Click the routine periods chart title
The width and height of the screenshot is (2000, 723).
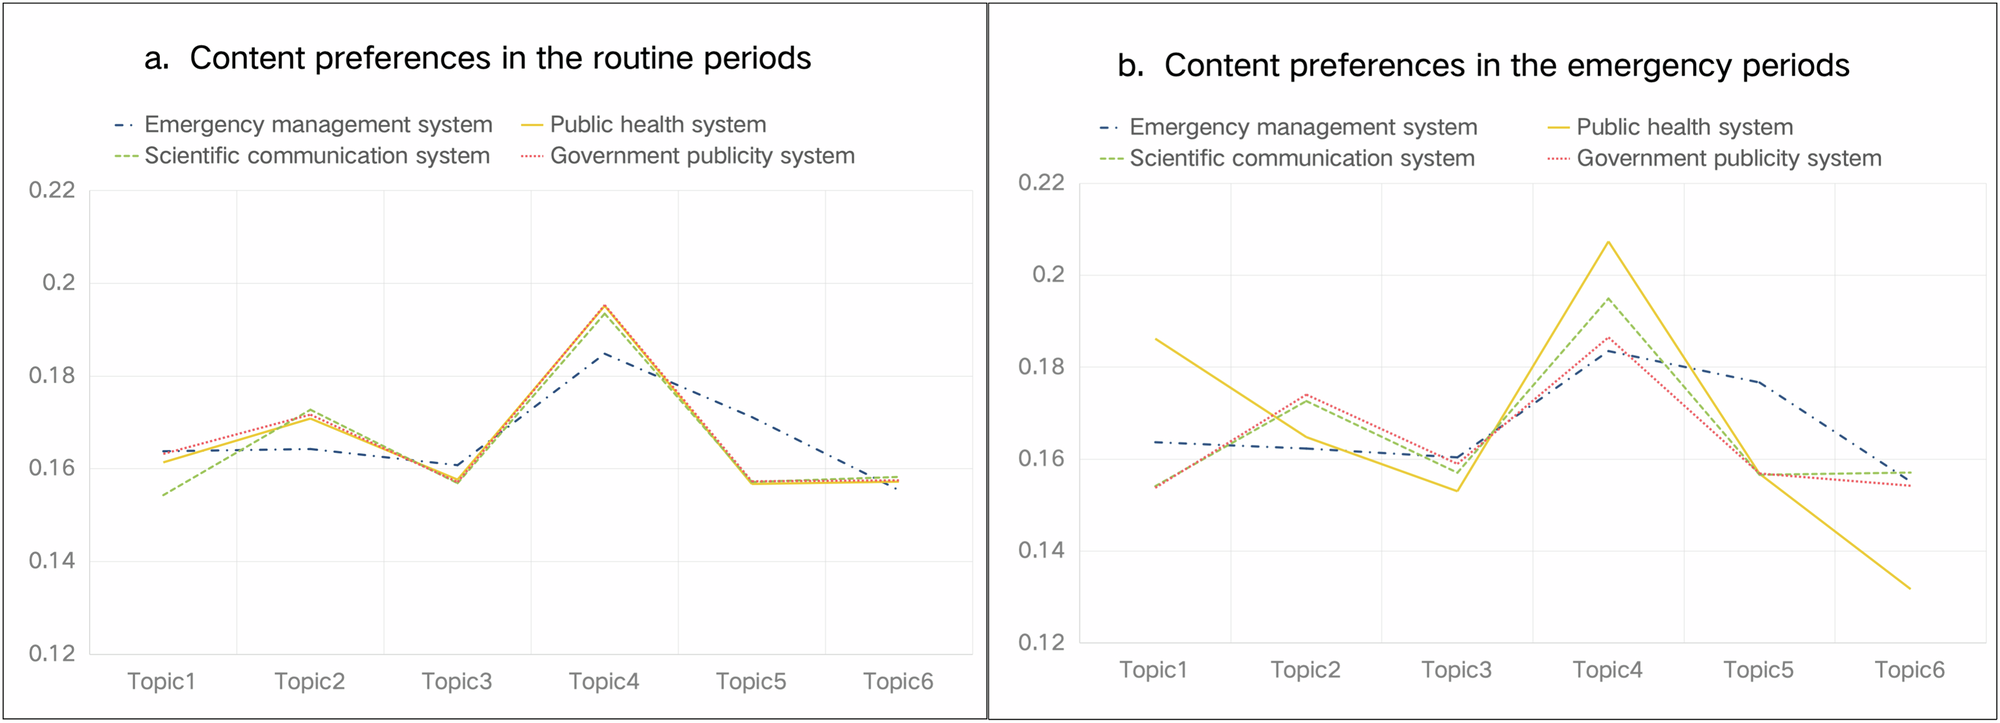pyautogui.click(x=478, y=59)
